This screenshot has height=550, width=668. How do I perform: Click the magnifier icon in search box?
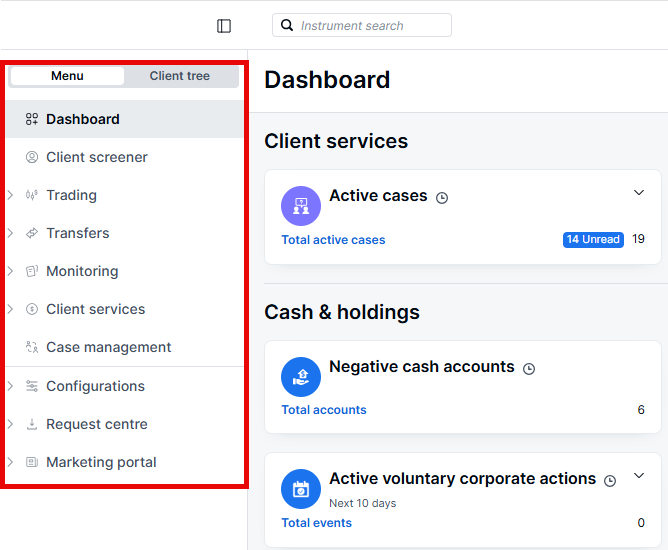(x=287, y=25)
